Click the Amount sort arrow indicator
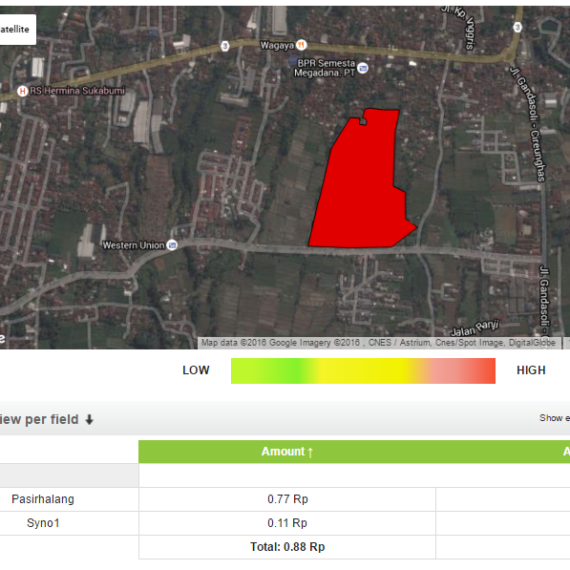Viewport: 570px width, 570px height. point(310,453)
